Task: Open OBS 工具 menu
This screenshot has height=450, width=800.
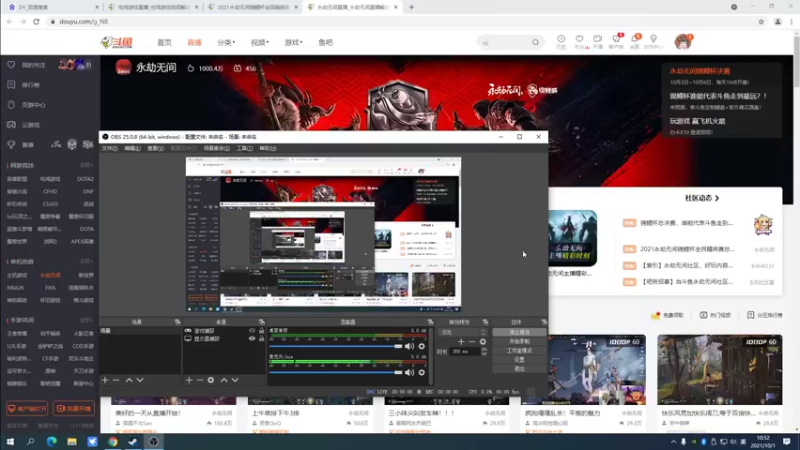Action: pos(244,148)
